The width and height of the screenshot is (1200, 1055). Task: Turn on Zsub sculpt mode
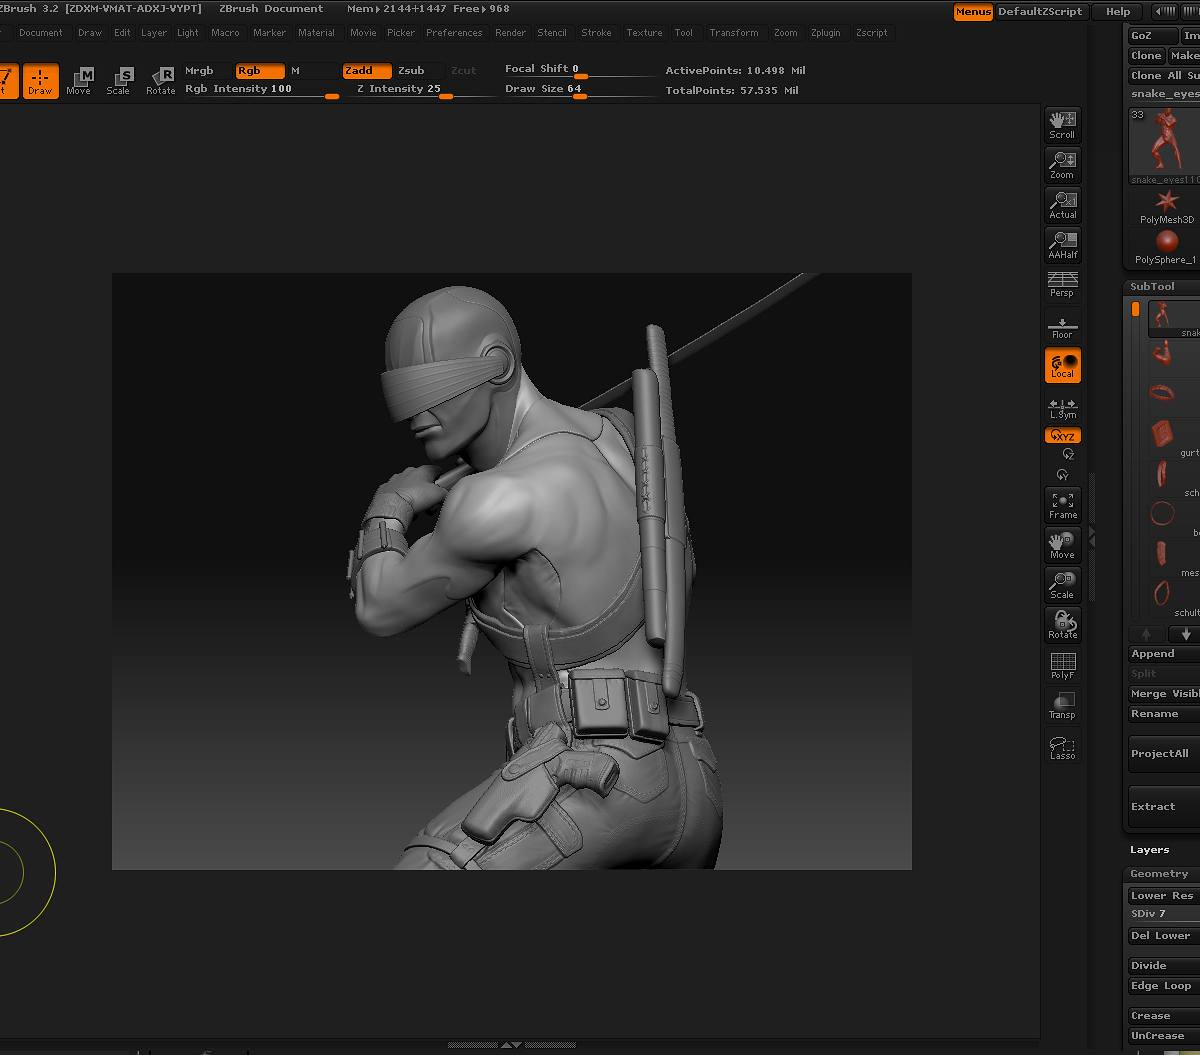[411, 71]
